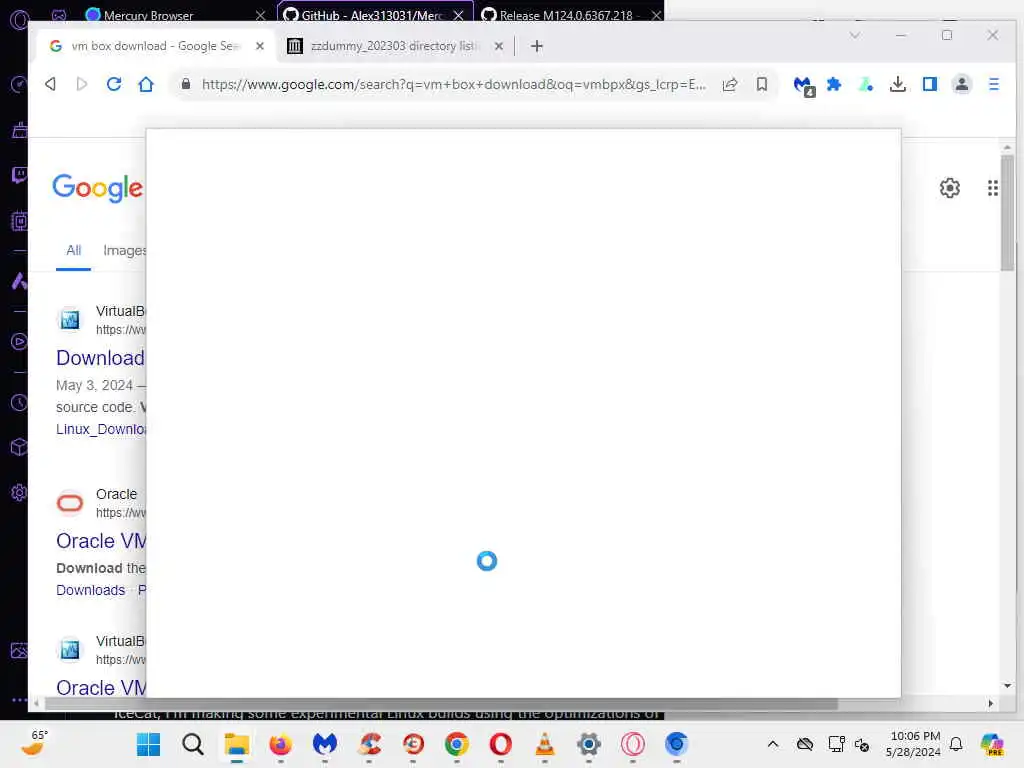1024x768 pixels.
Task: Click the green-blue extension icon in toolbar
Action: coord(866,84)
